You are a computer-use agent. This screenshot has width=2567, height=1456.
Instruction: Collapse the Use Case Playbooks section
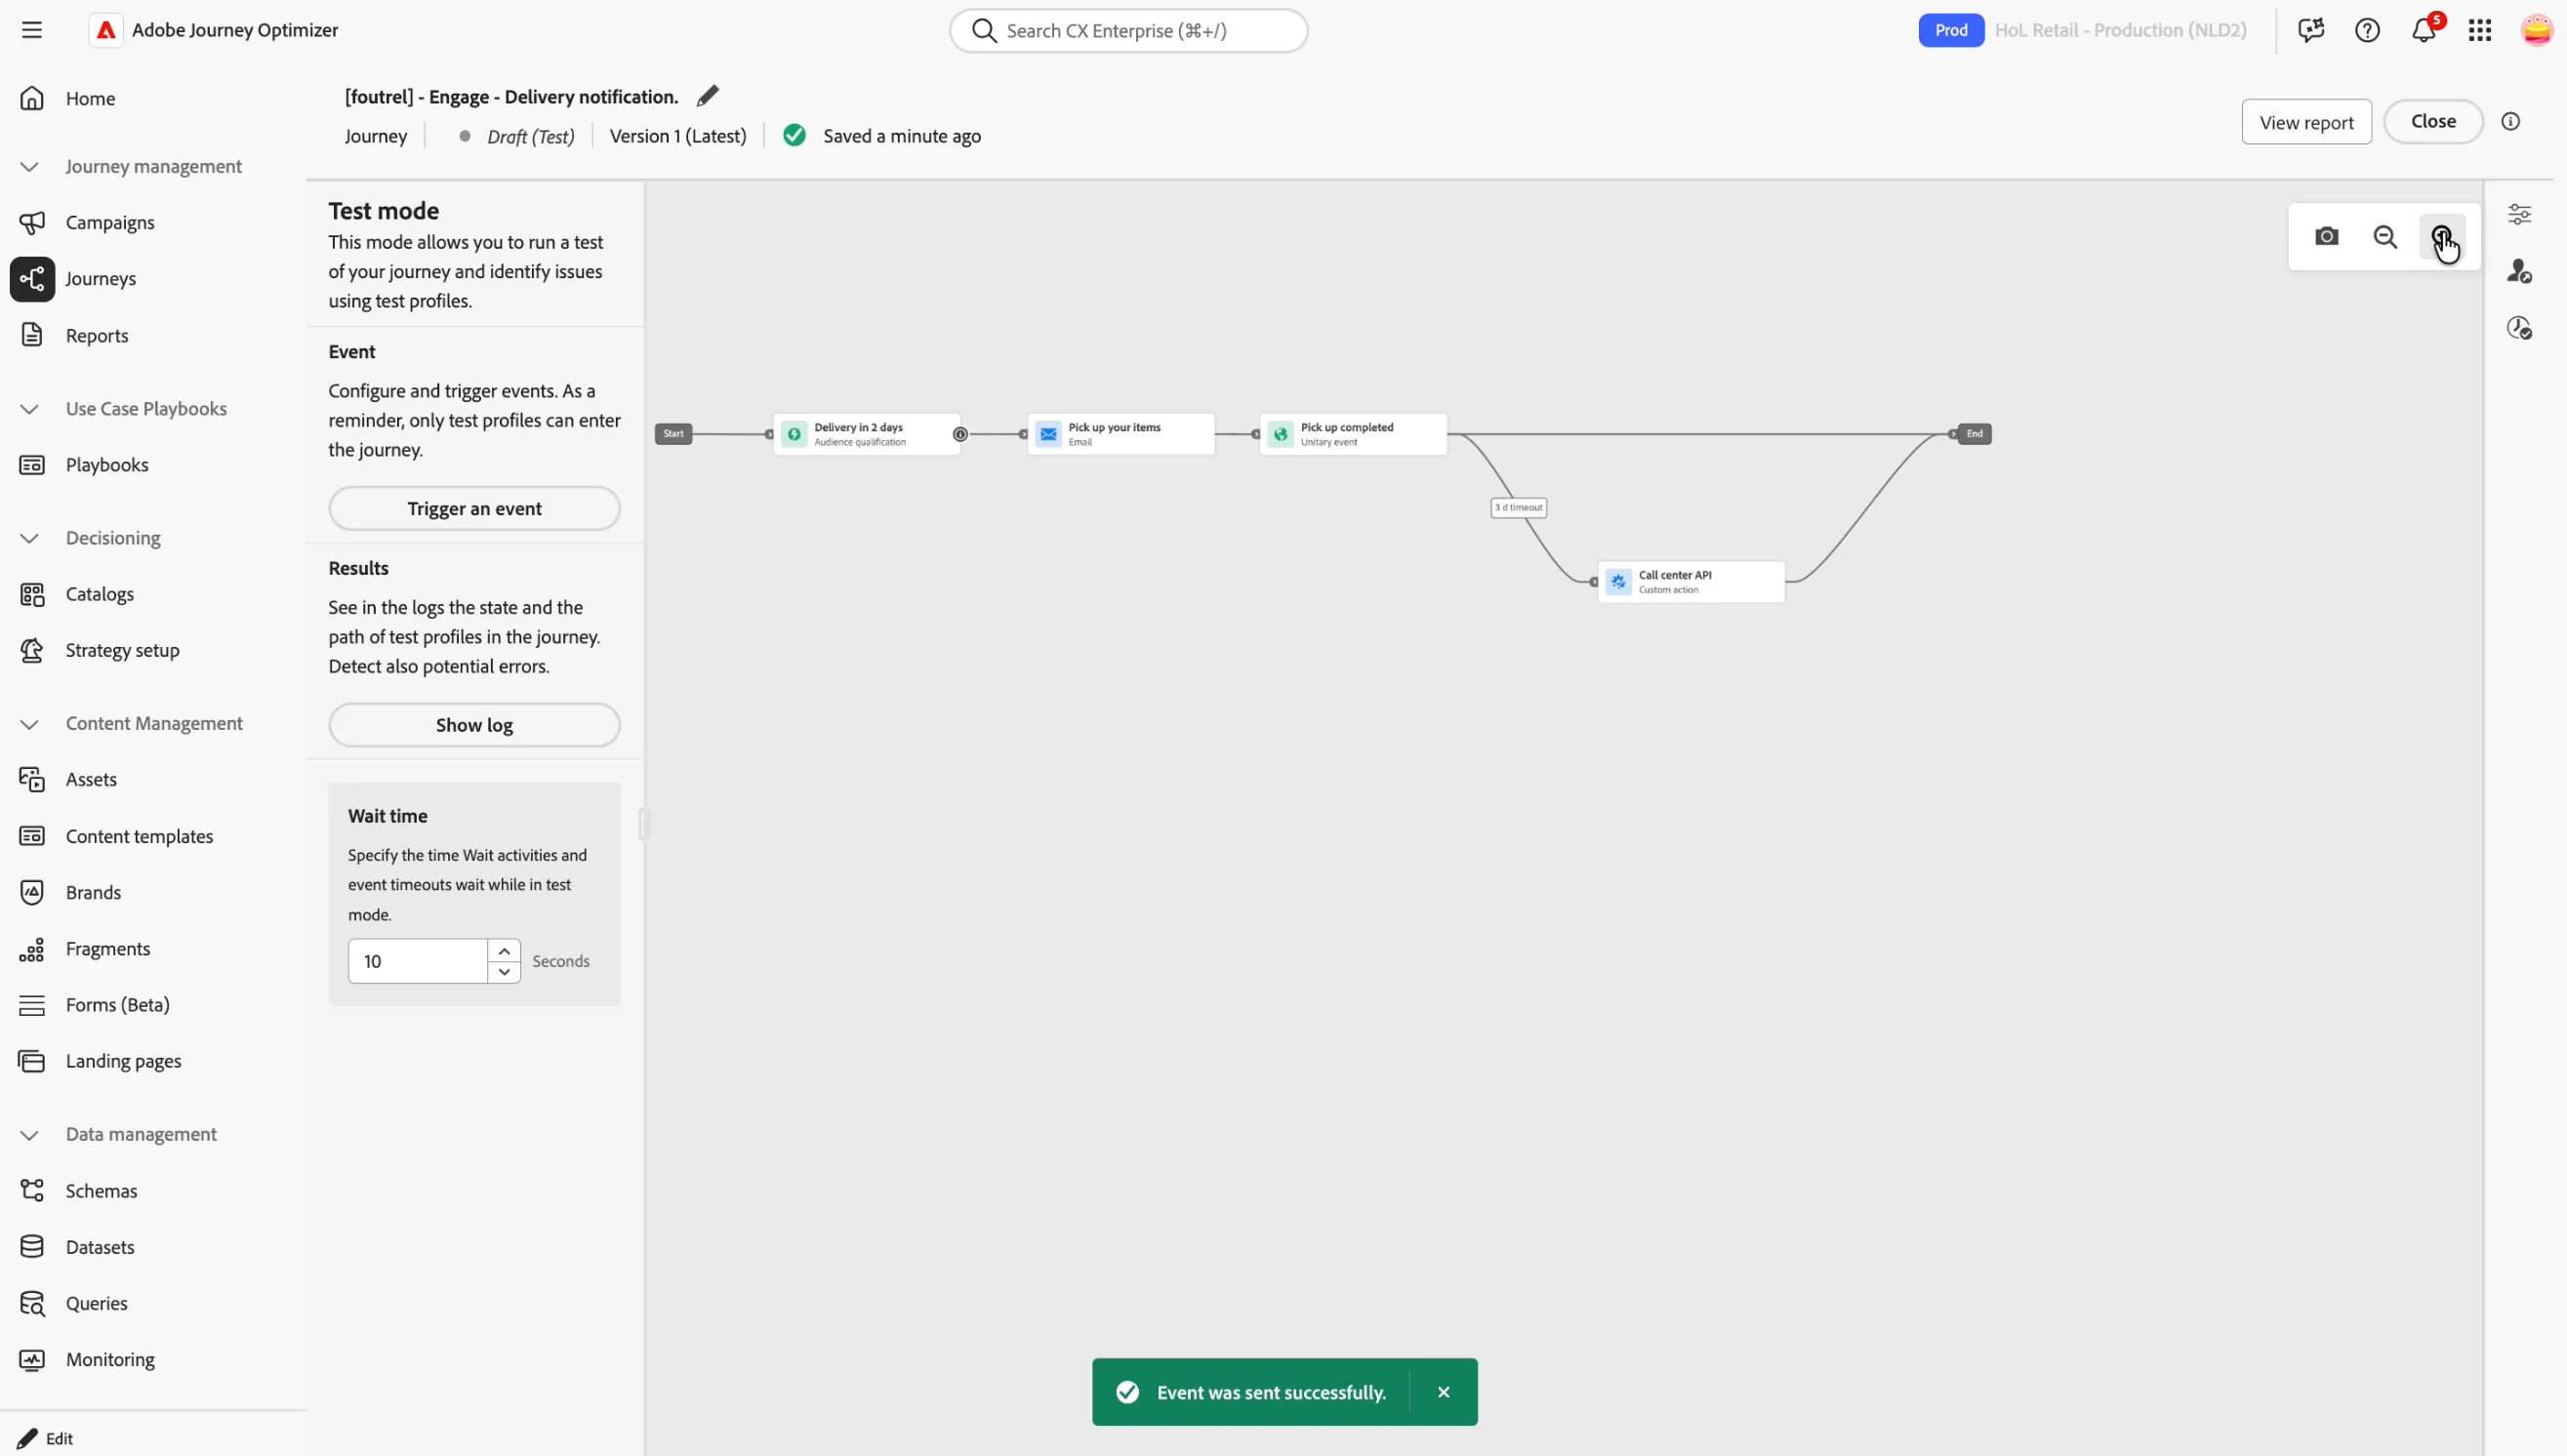click(x=29, y=409)
